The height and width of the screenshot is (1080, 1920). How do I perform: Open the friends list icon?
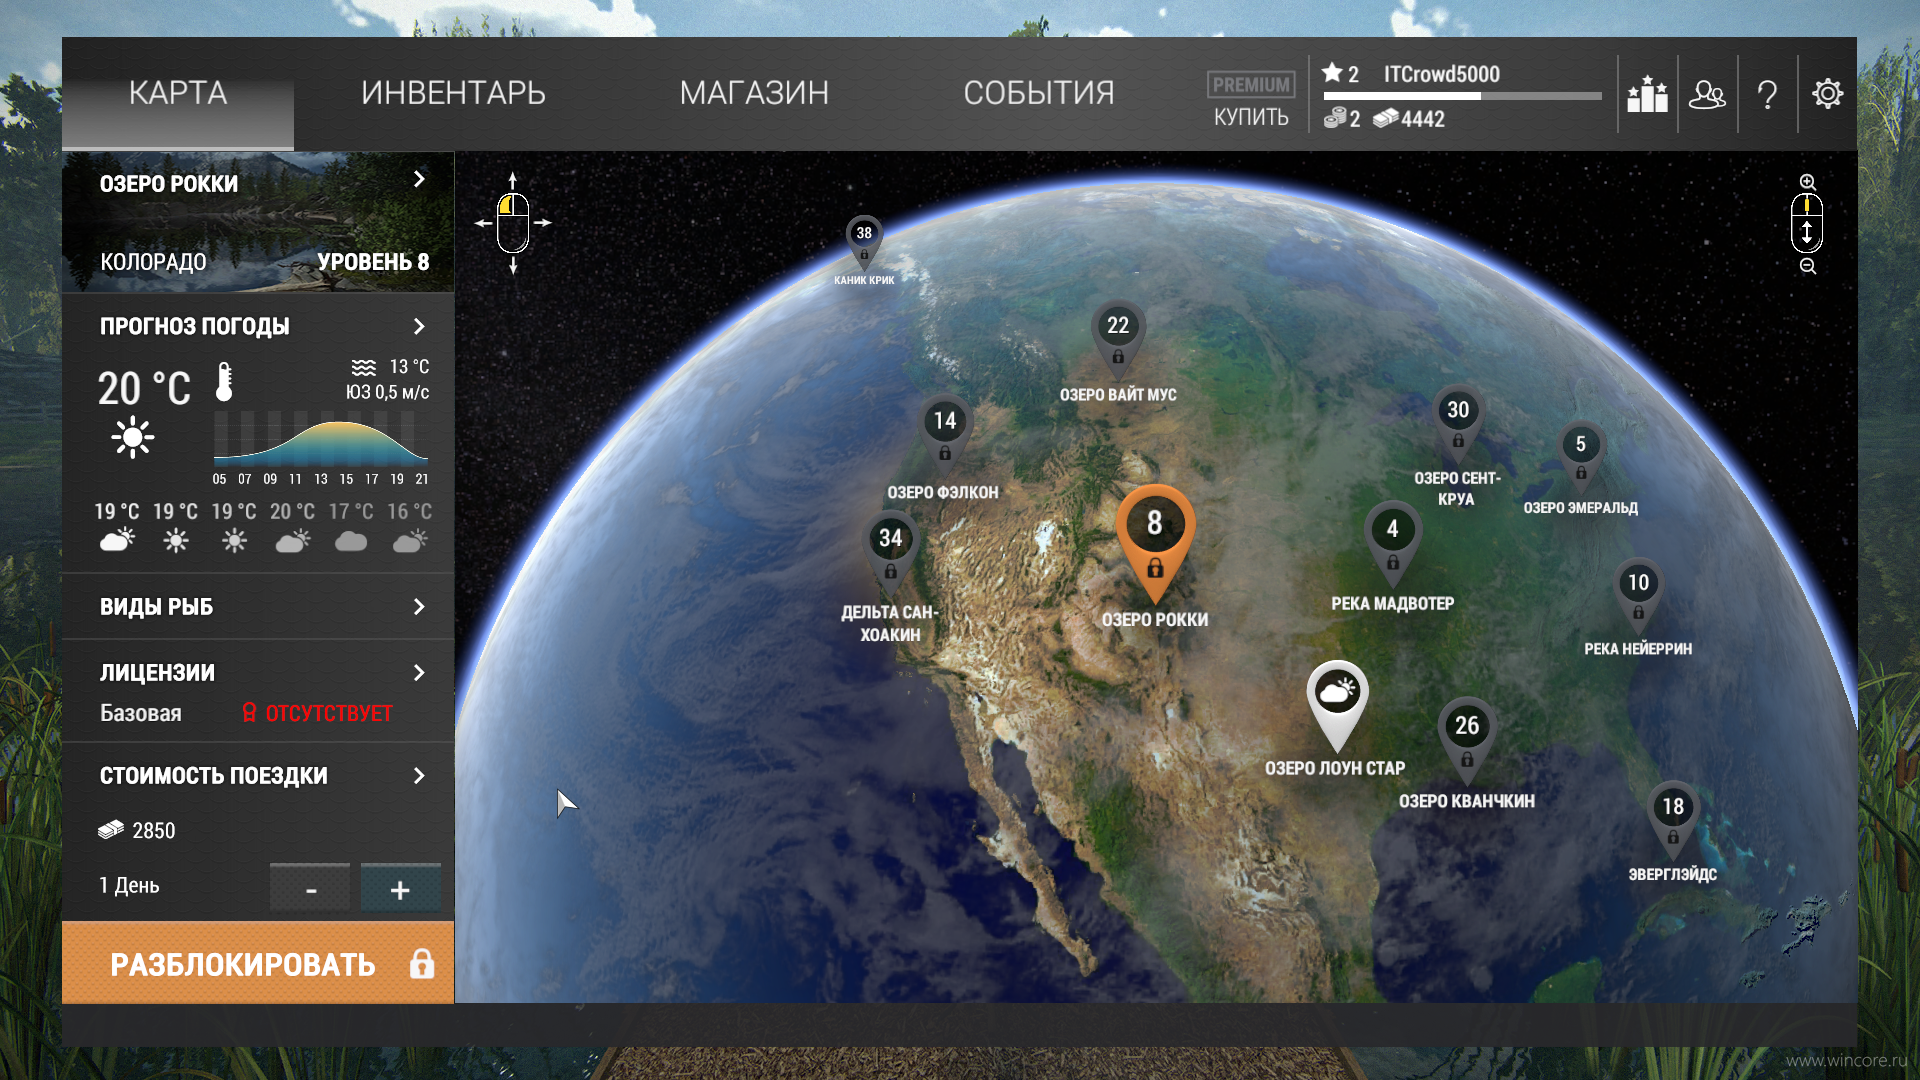click(x=1707, y=94)
